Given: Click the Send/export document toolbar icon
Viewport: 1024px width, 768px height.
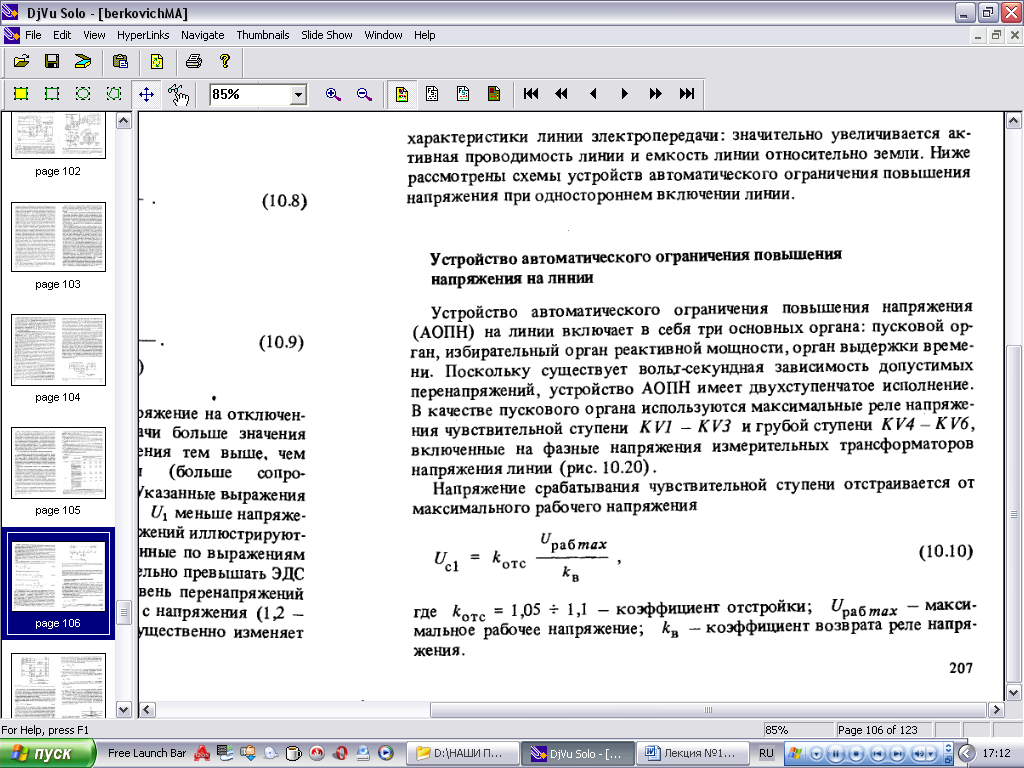Looking at the screenshot, I should (x=83, y=61).
